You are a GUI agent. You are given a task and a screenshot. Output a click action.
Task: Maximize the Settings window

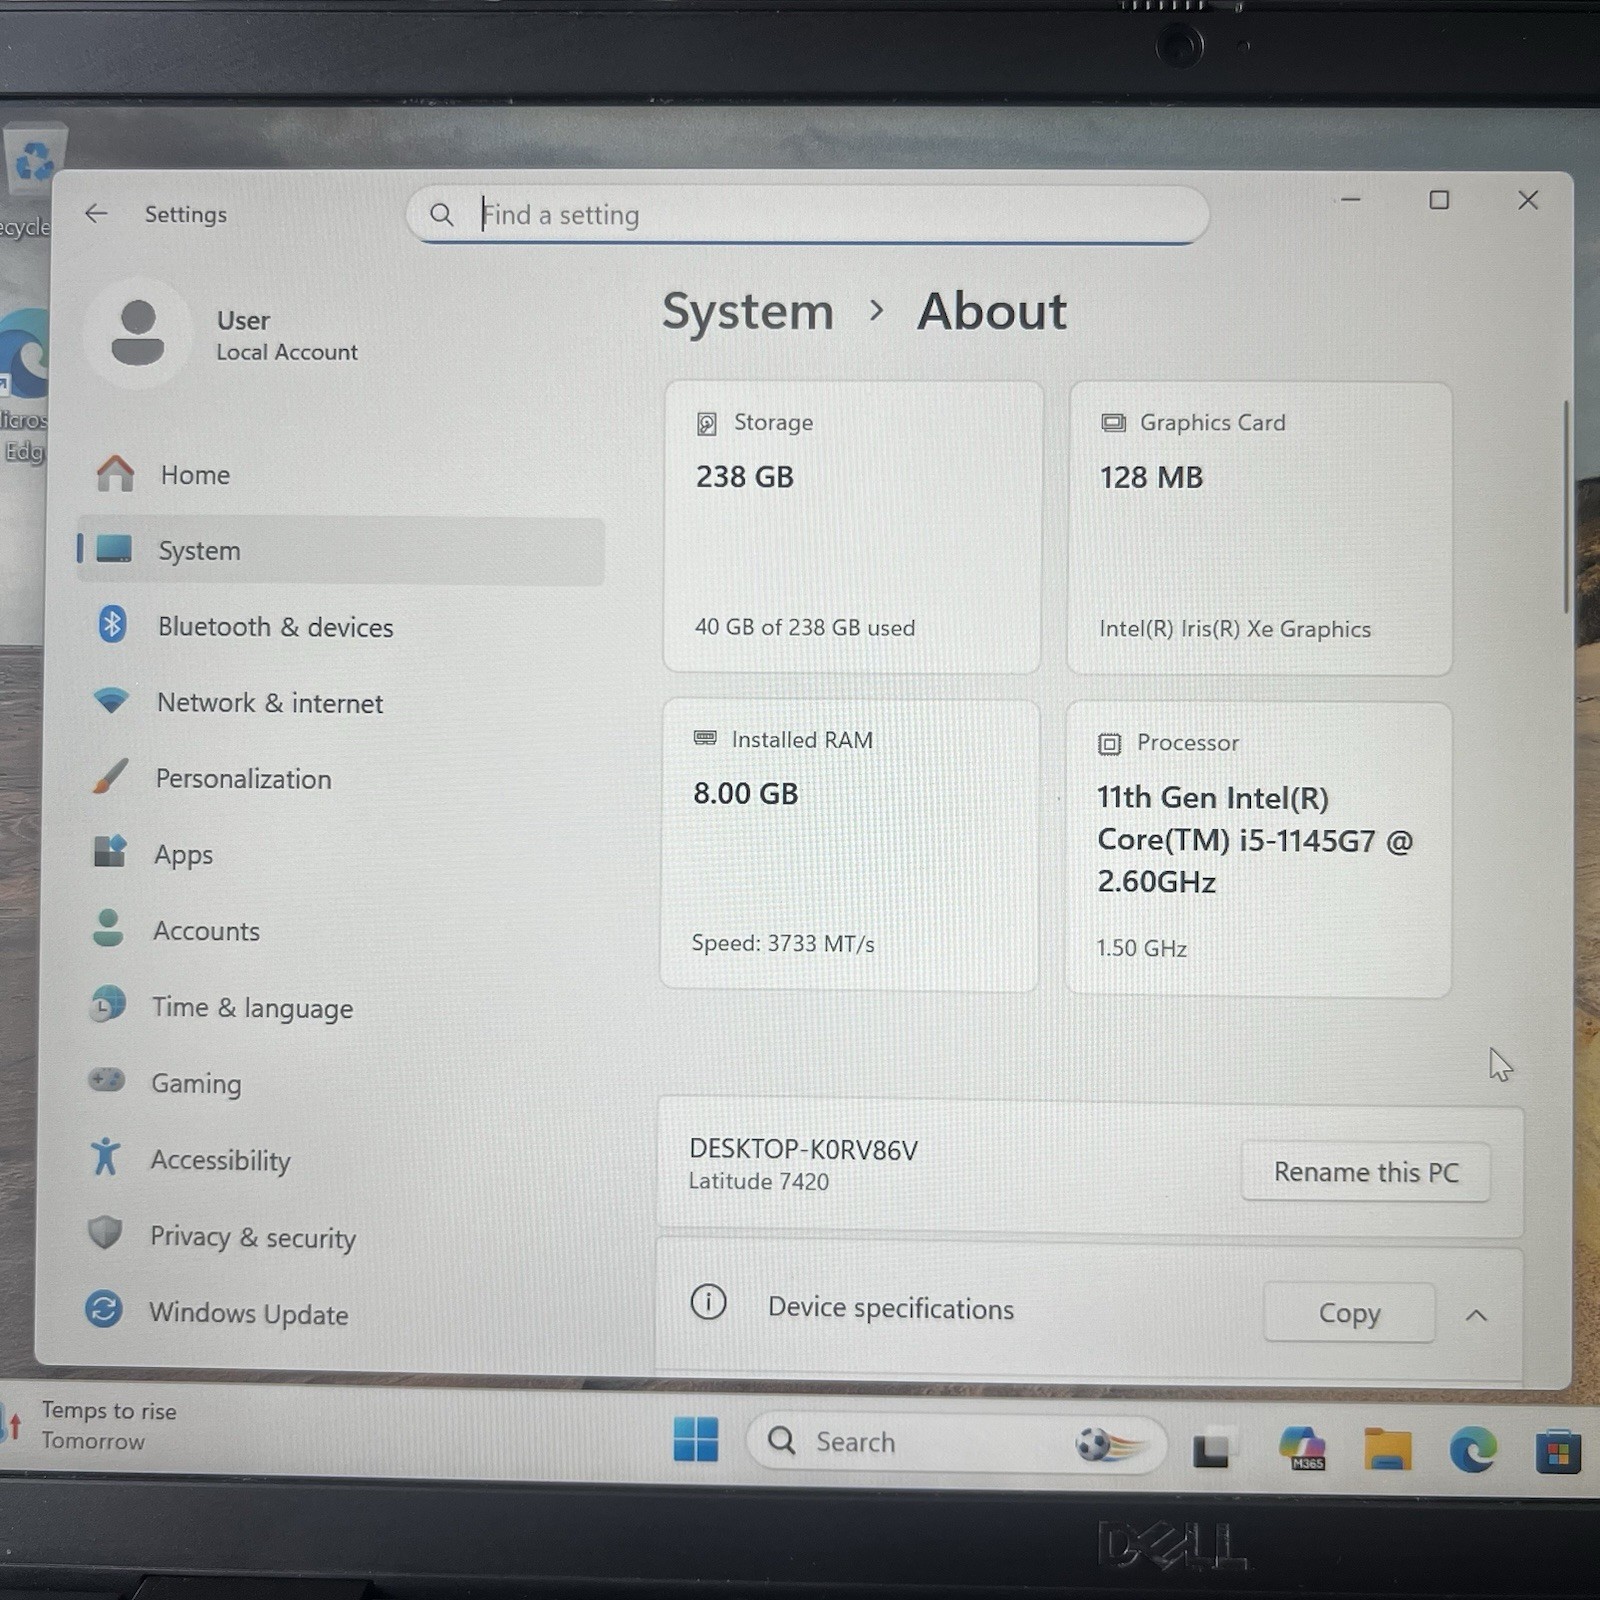(1439, 200)
